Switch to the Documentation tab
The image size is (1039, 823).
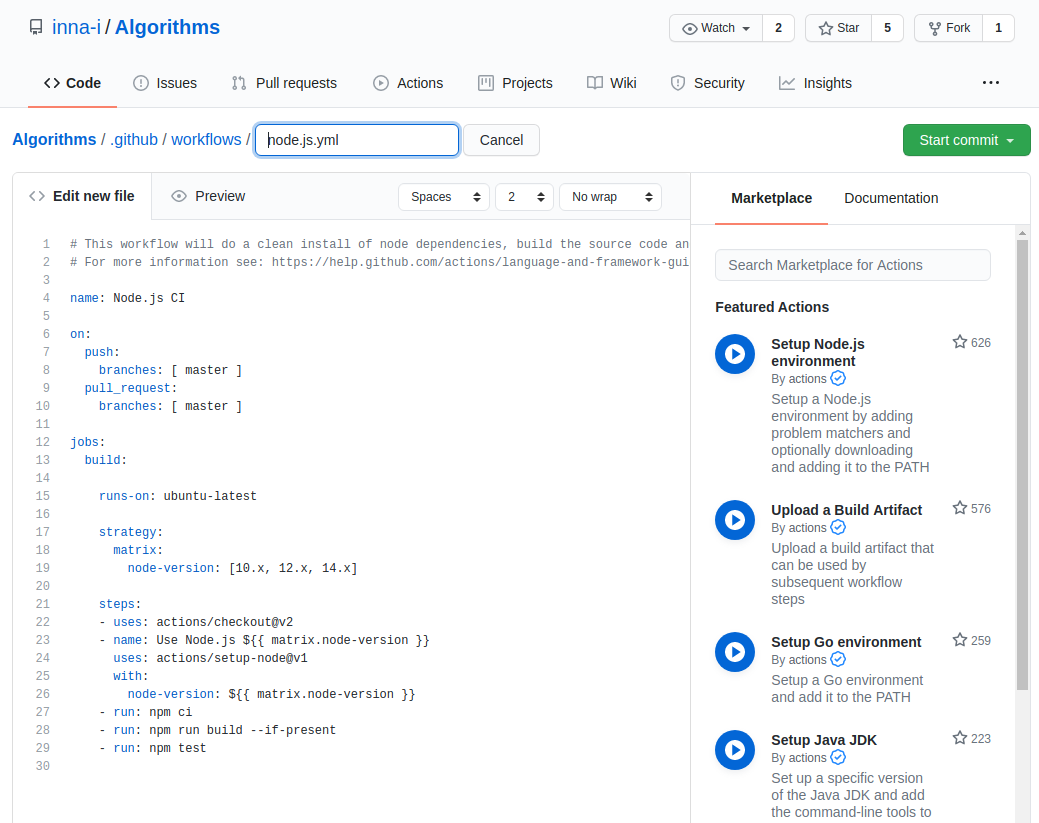[x=891, y=198]
